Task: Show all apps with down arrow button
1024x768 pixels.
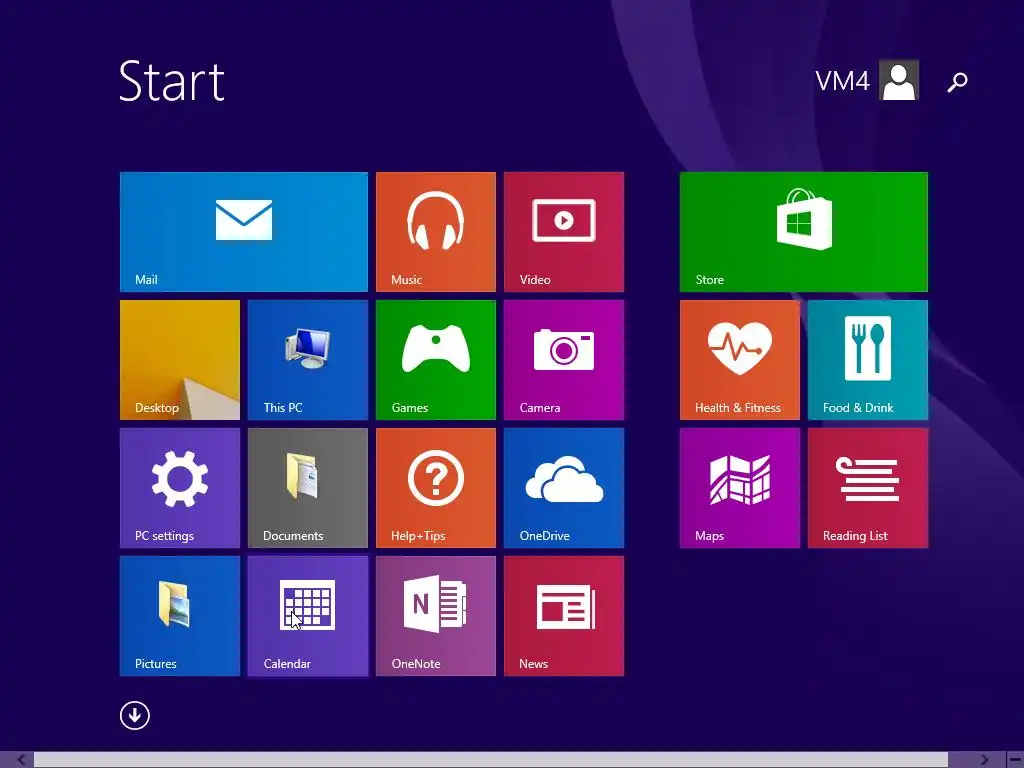Action: (x=135, y=716)
